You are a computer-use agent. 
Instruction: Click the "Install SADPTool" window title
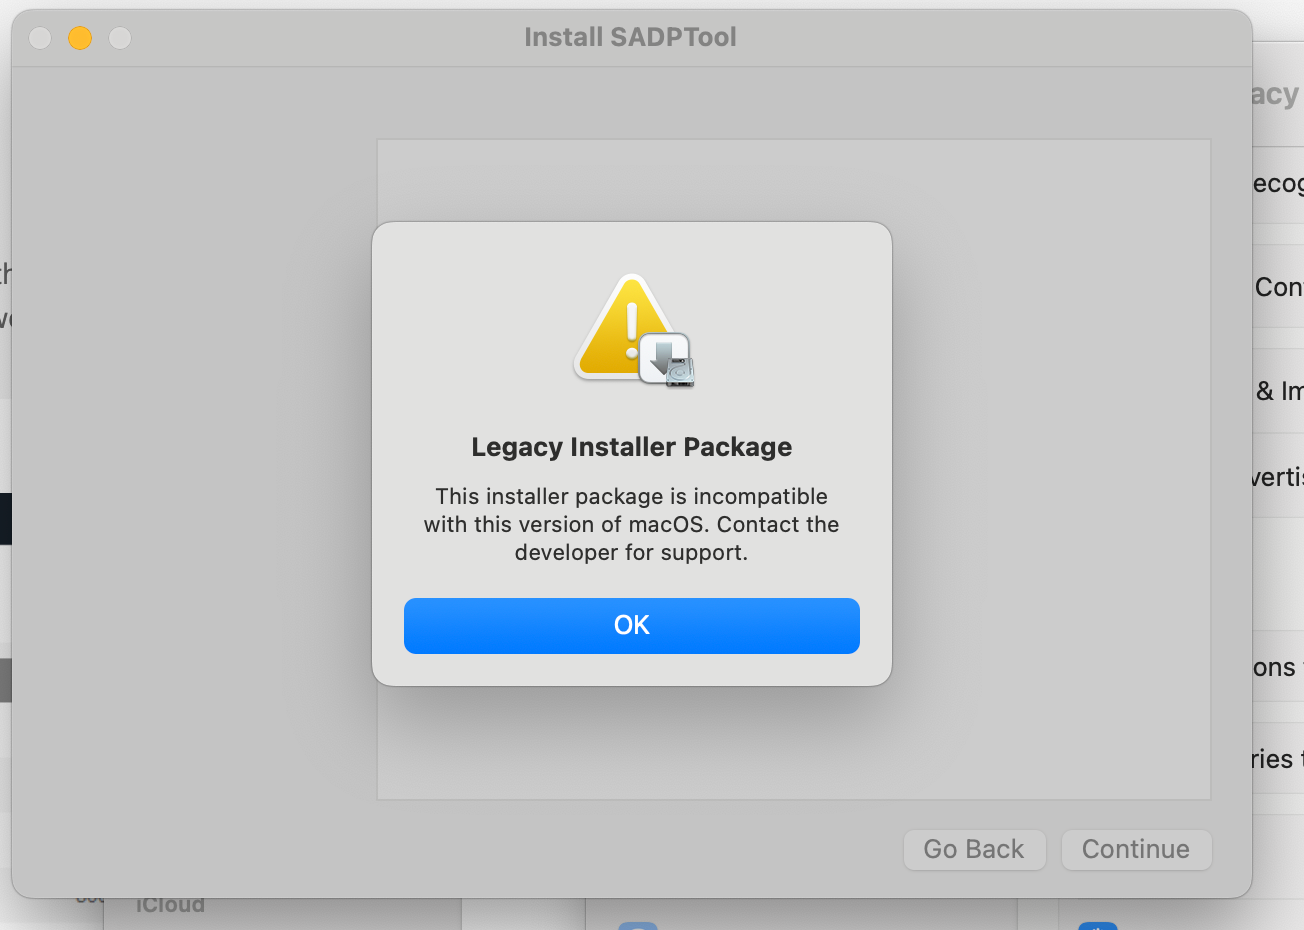coord(630,37)
